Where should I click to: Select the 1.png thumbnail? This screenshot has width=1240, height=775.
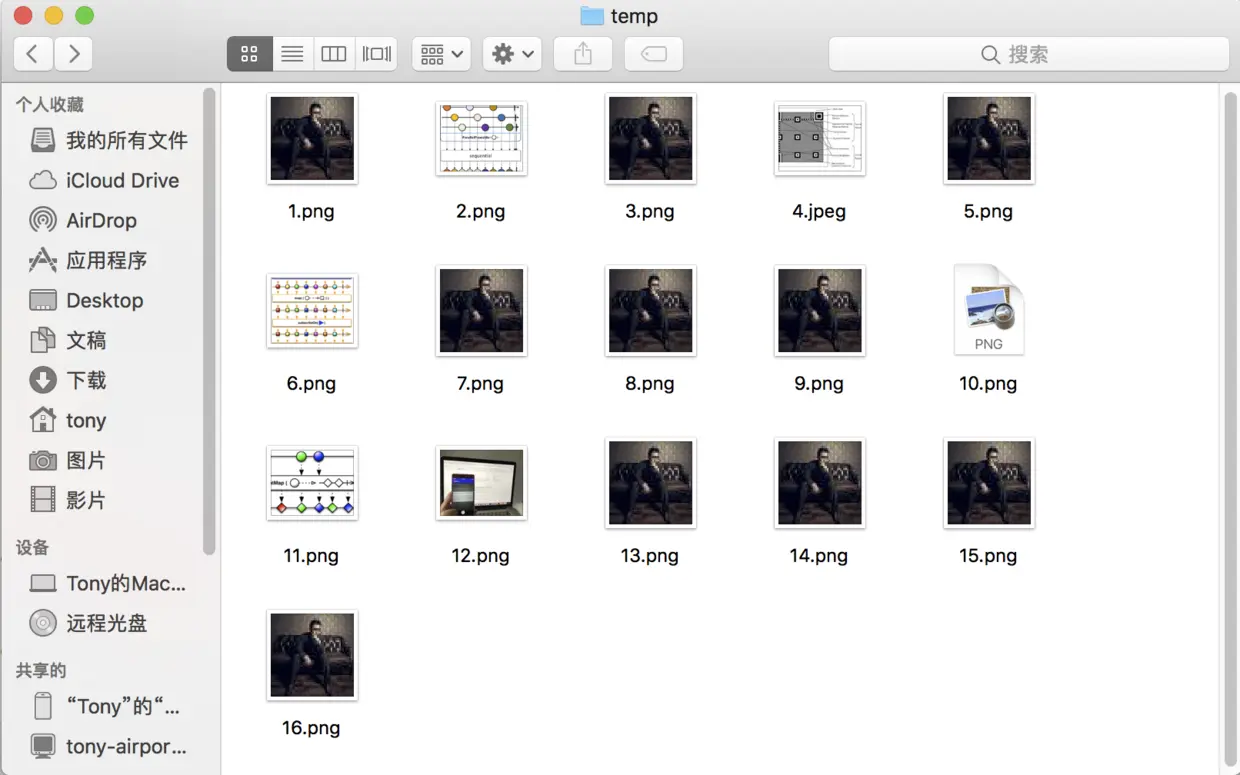[312, 138]
